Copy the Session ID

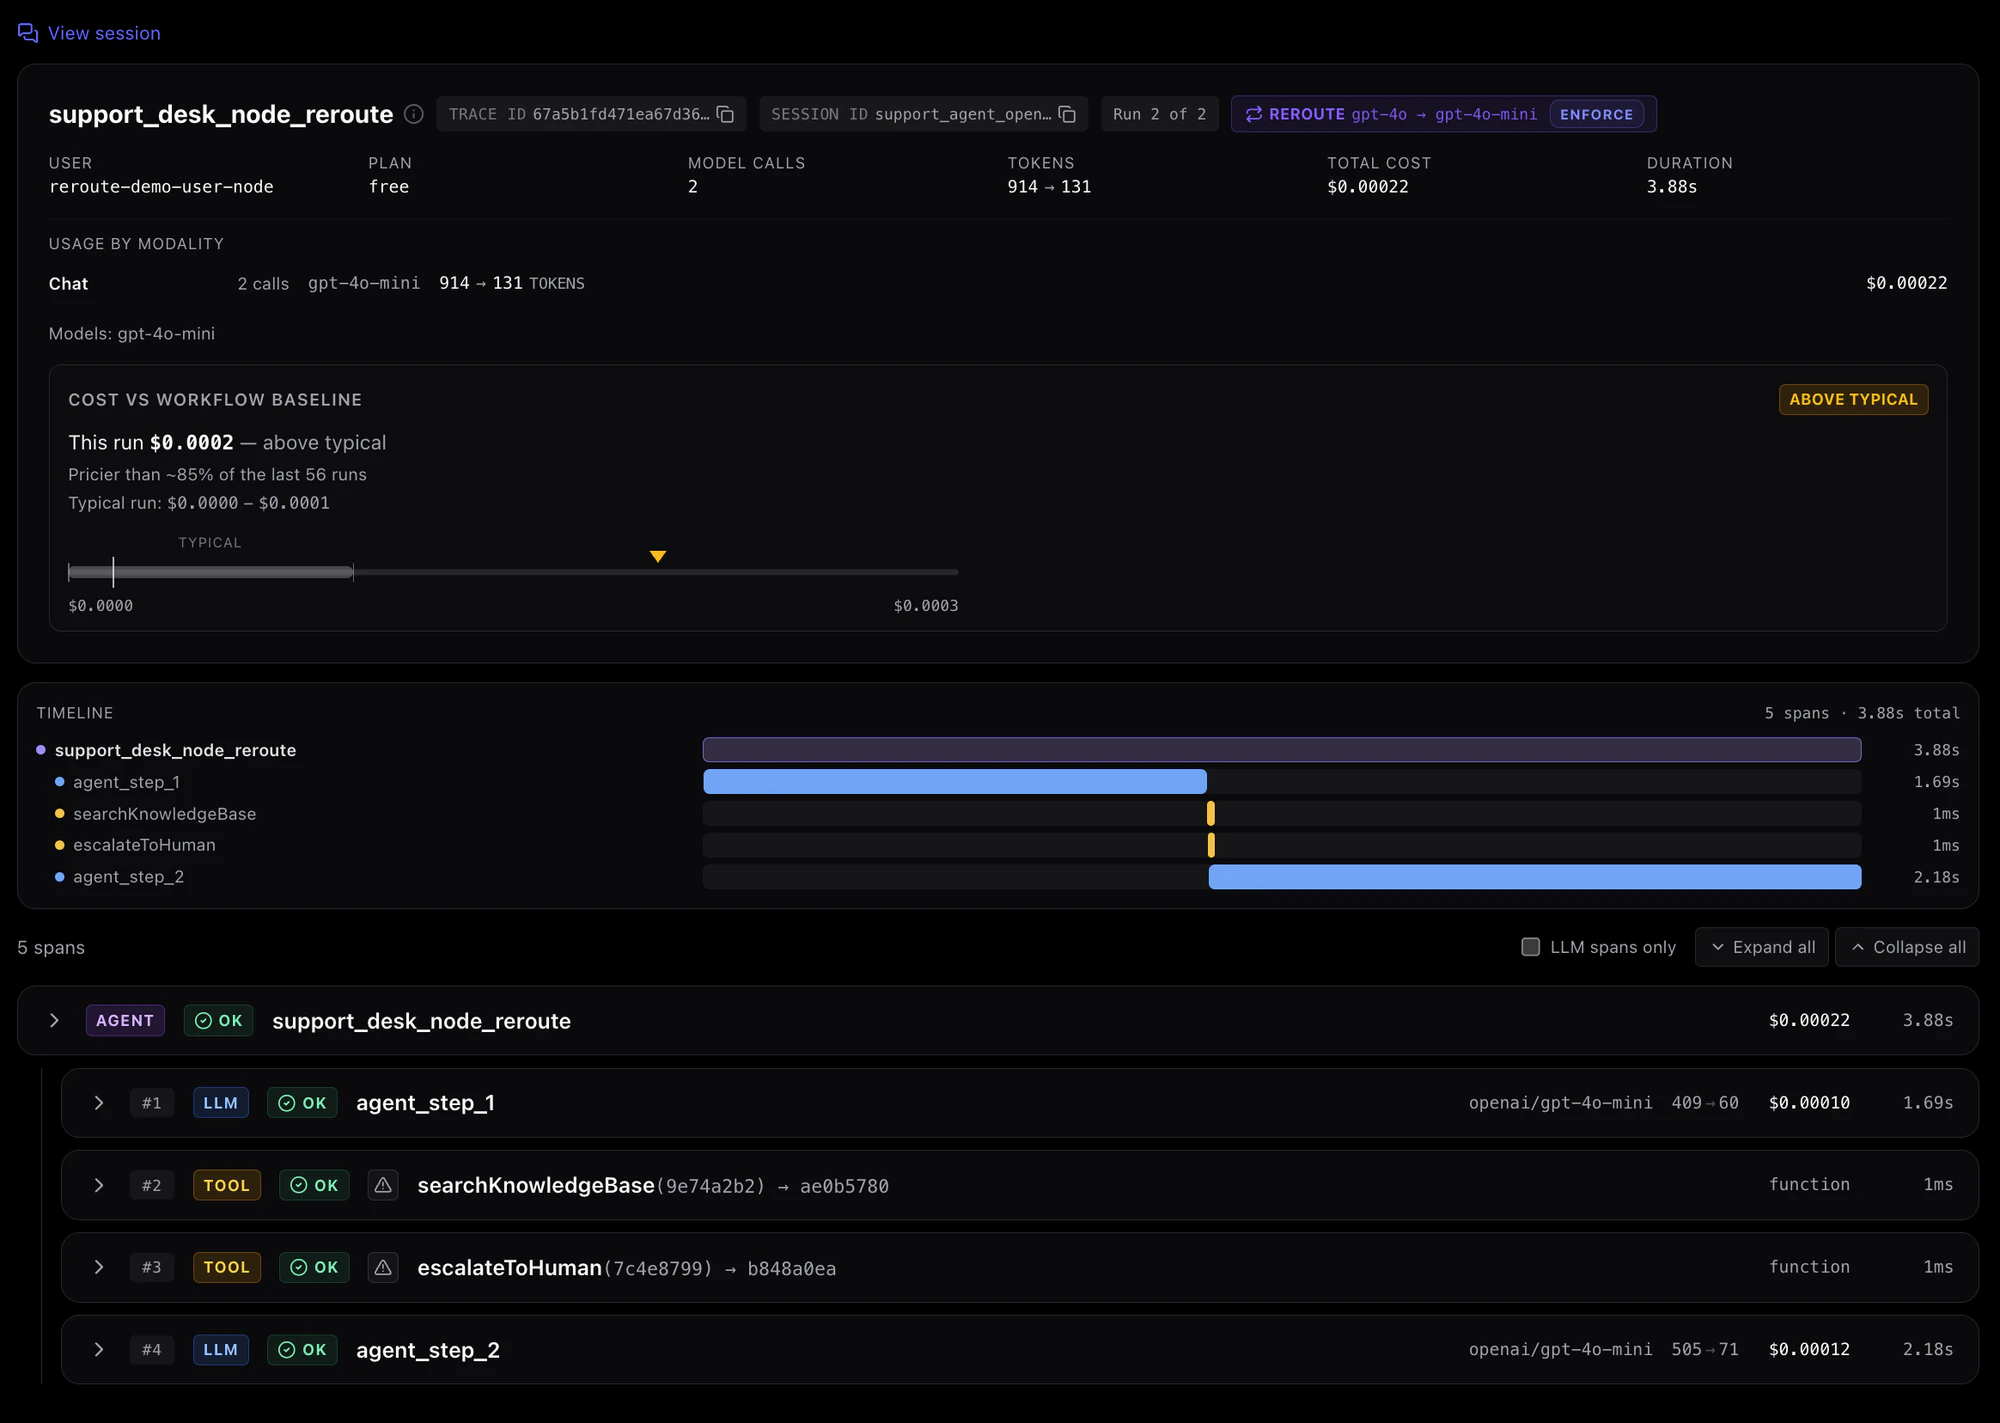(1067, 114)
